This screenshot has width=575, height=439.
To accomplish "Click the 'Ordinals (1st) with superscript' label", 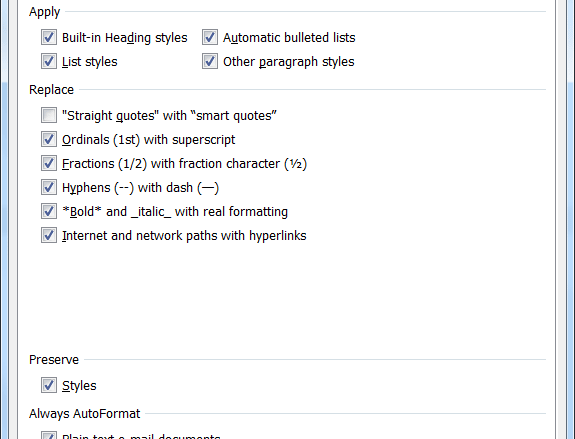I will (x=149, y=140).
